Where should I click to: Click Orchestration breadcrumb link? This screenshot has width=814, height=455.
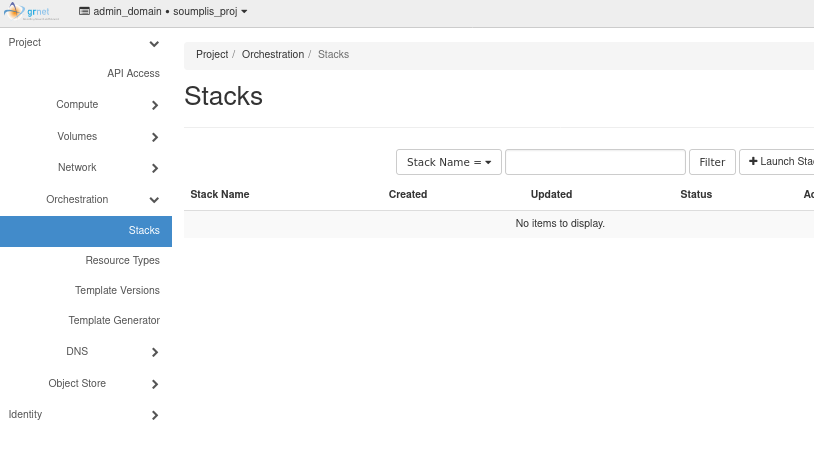pyautogui.click(x=273, y=55)
